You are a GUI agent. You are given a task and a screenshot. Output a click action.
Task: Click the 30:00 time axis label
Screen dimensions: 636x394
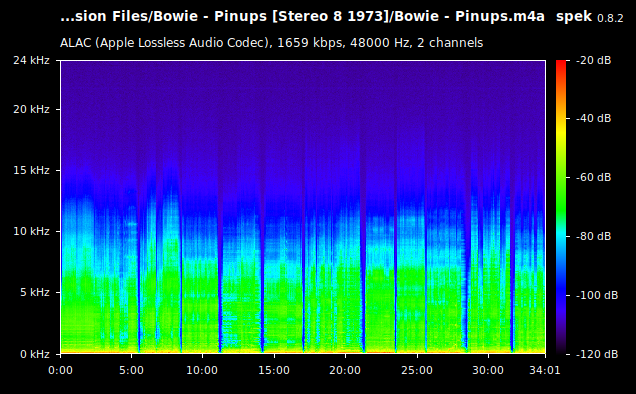(488, 370)
